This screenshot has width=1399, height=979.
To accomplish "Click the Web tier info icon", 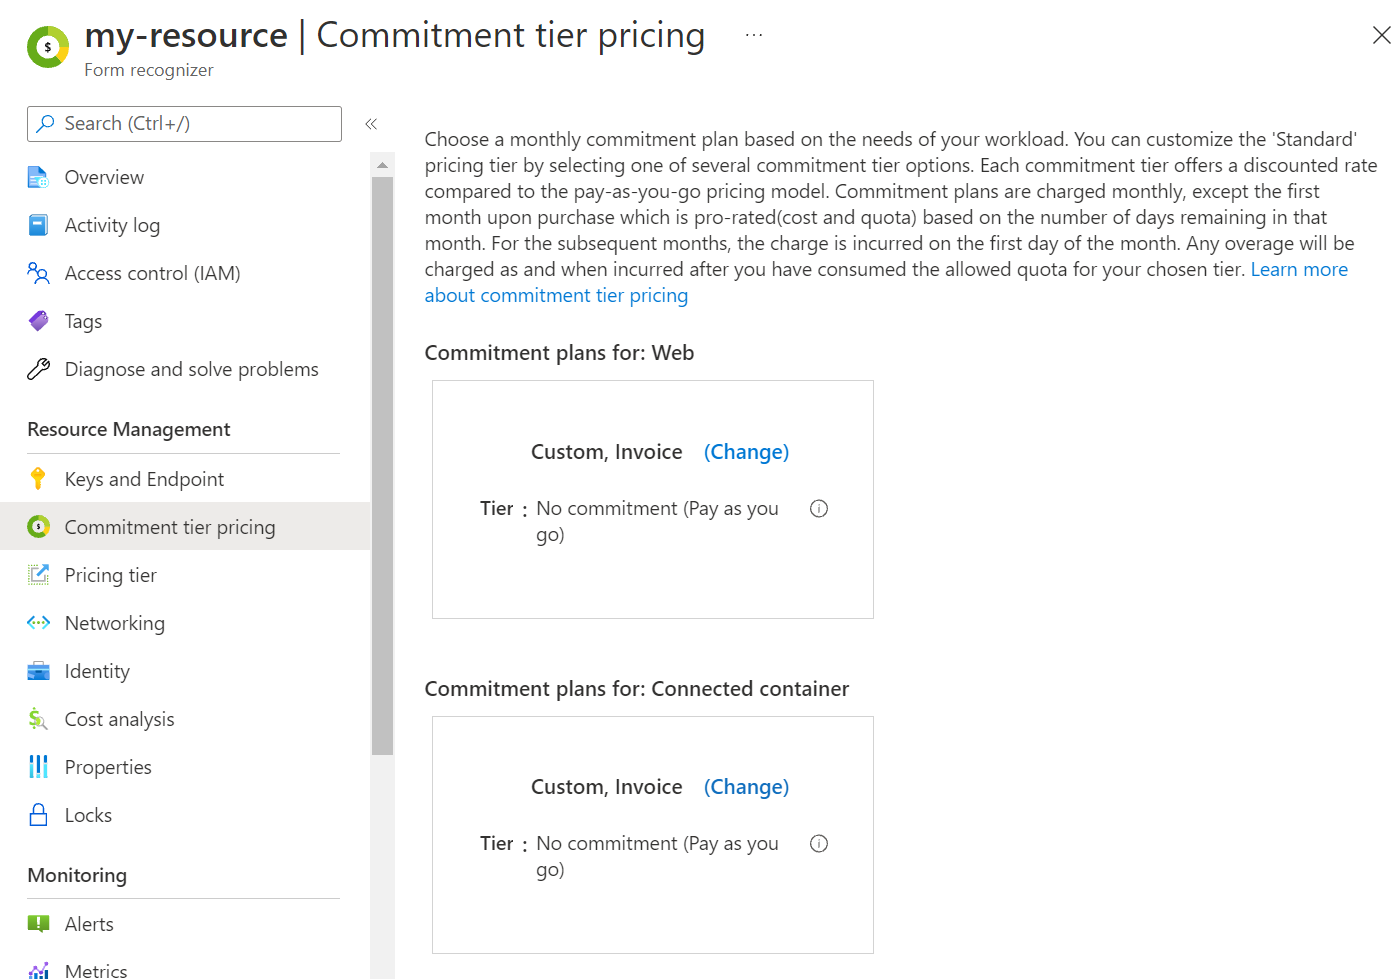I will click(x=819, y=508).
